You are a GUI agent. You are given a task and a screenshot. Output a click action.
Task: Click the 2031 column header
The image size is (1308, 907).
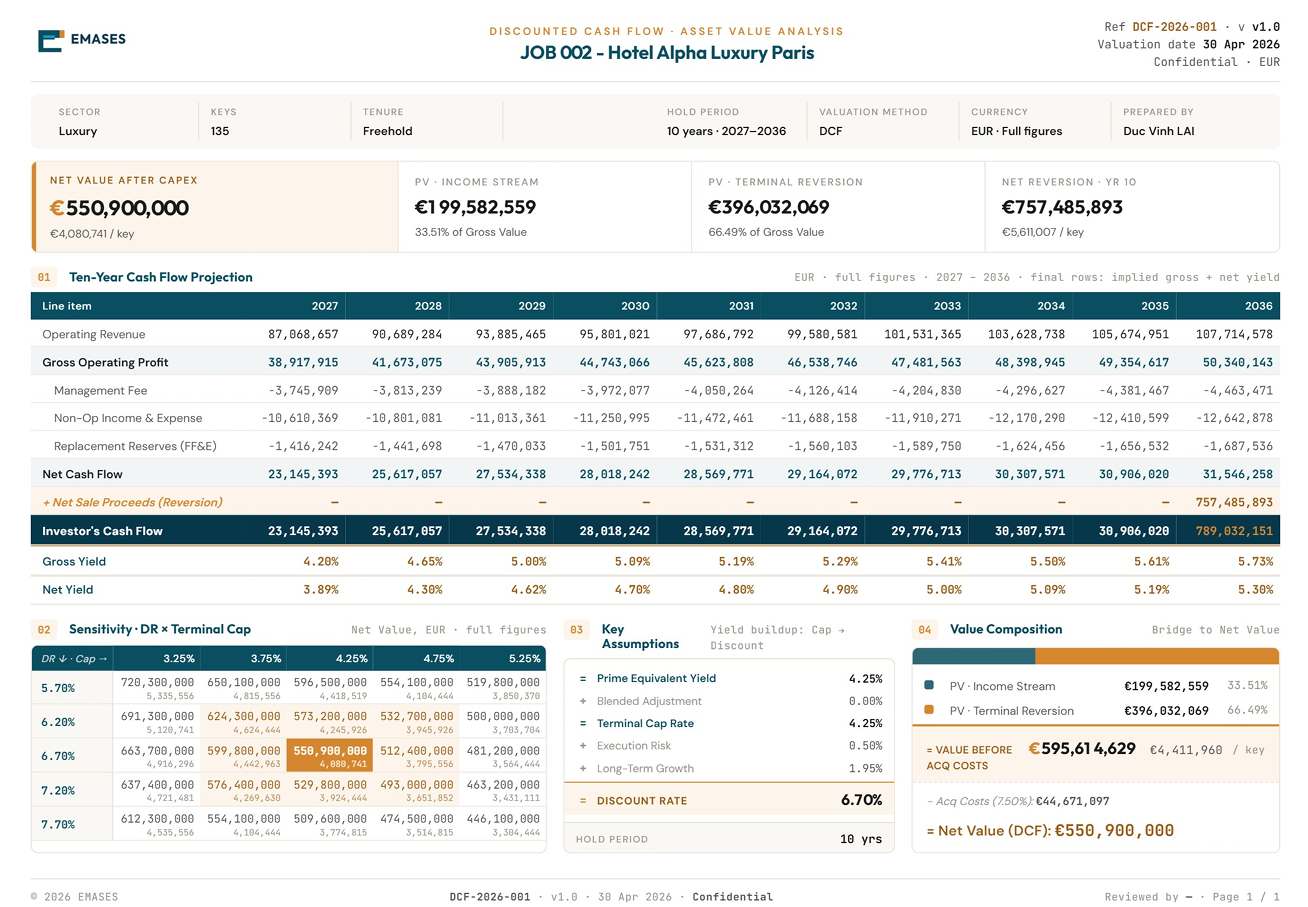click(x=741, y=306)
